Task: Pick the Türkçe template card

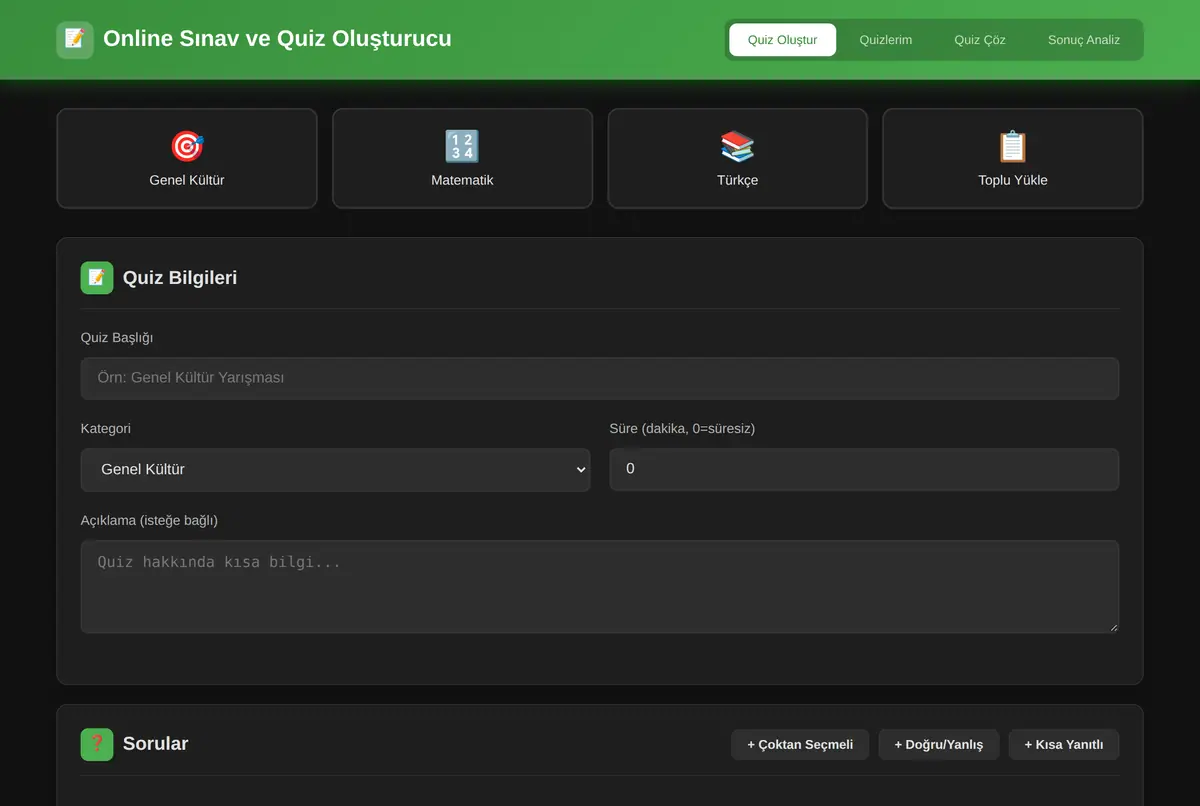Action: (738, 158)
